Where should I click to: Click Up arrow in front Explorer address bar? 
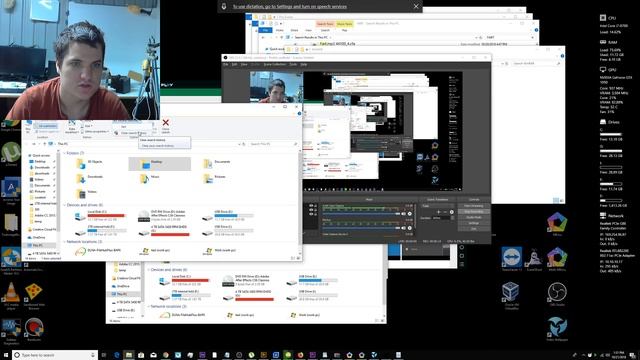coord(44,144)
